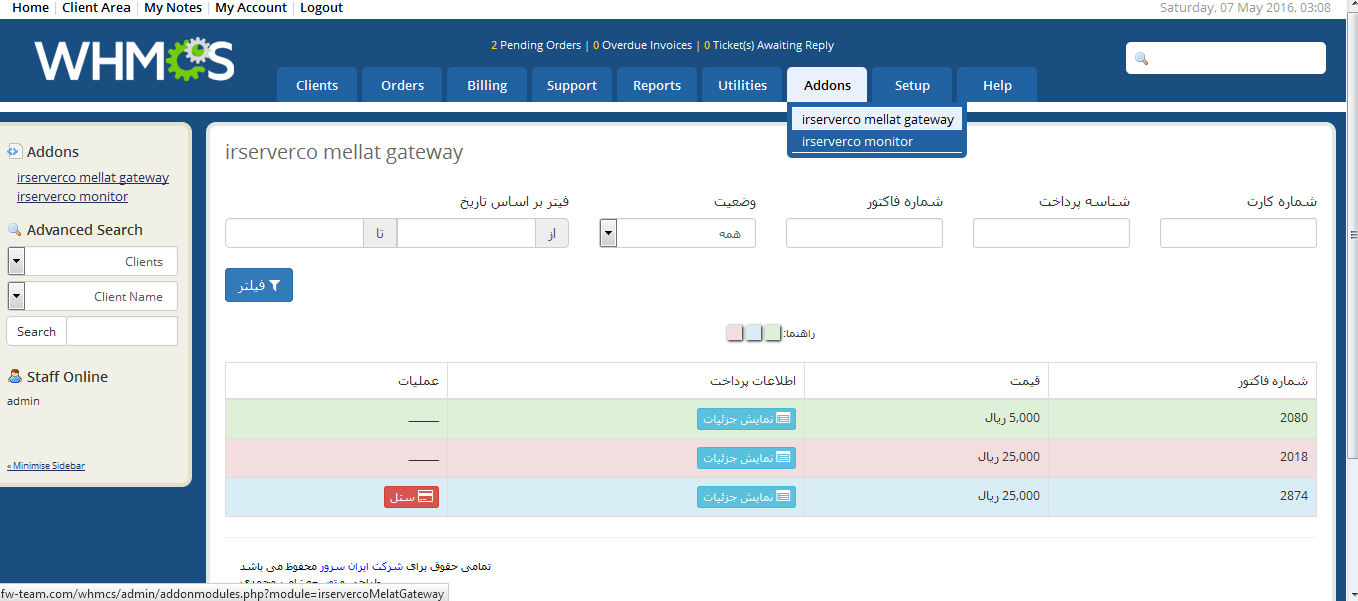Click the Addons tab

point(827,85)
